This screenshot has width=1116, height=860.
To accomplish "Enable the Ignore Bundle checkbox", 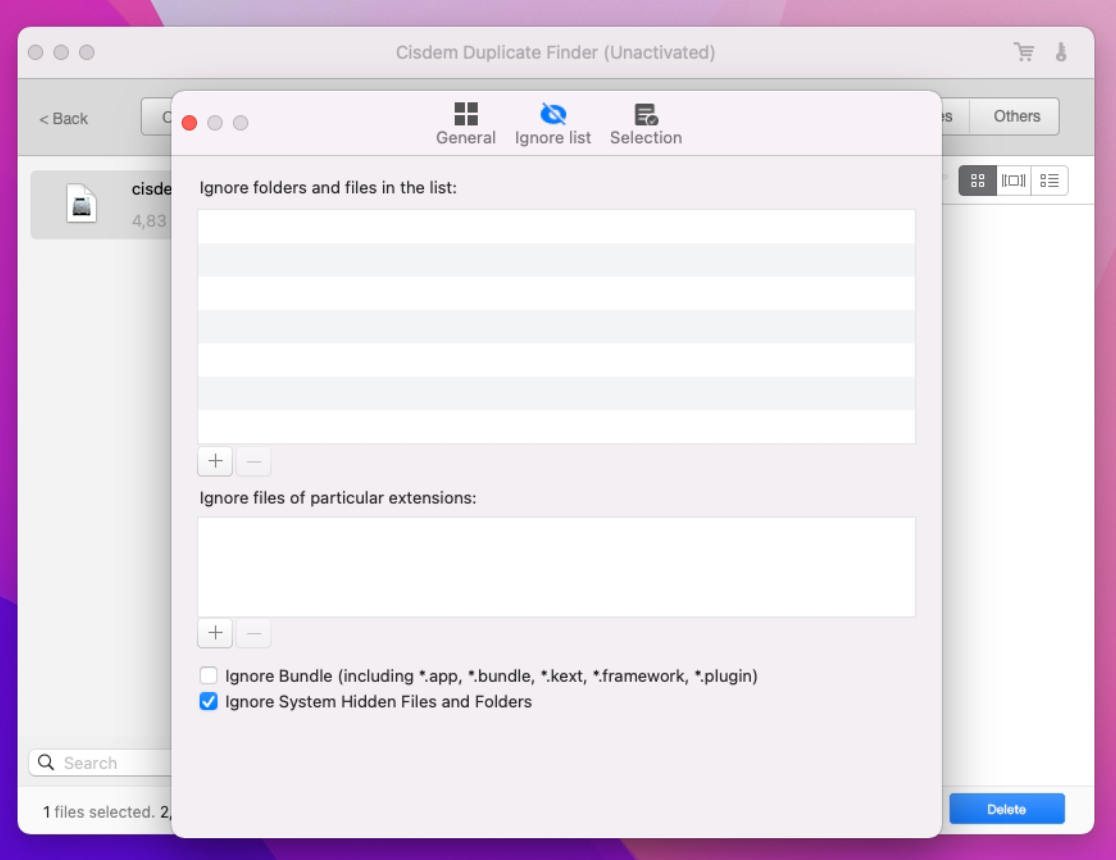I will (x=209, y=675).
